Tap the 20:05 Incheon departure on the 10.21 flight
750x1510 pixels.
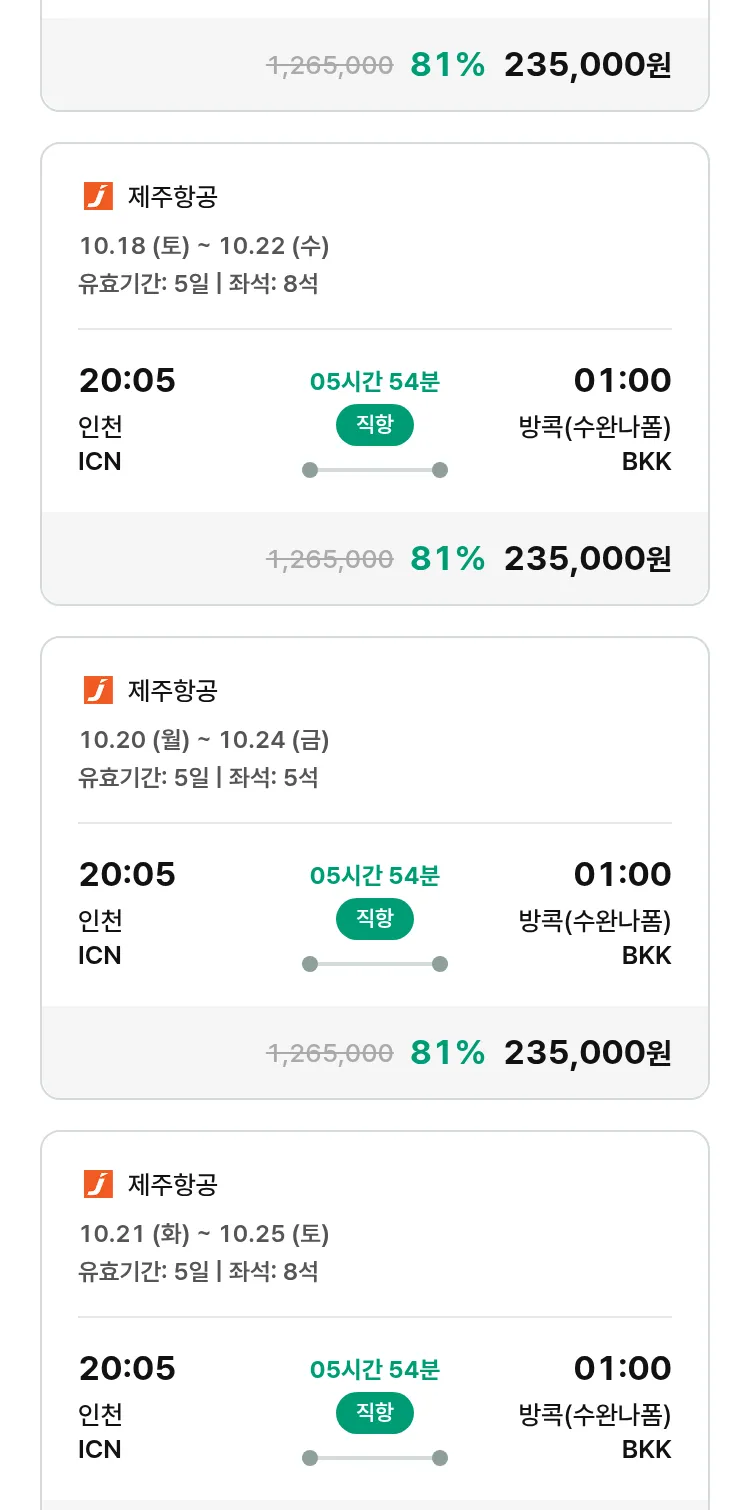[127, 1368]
